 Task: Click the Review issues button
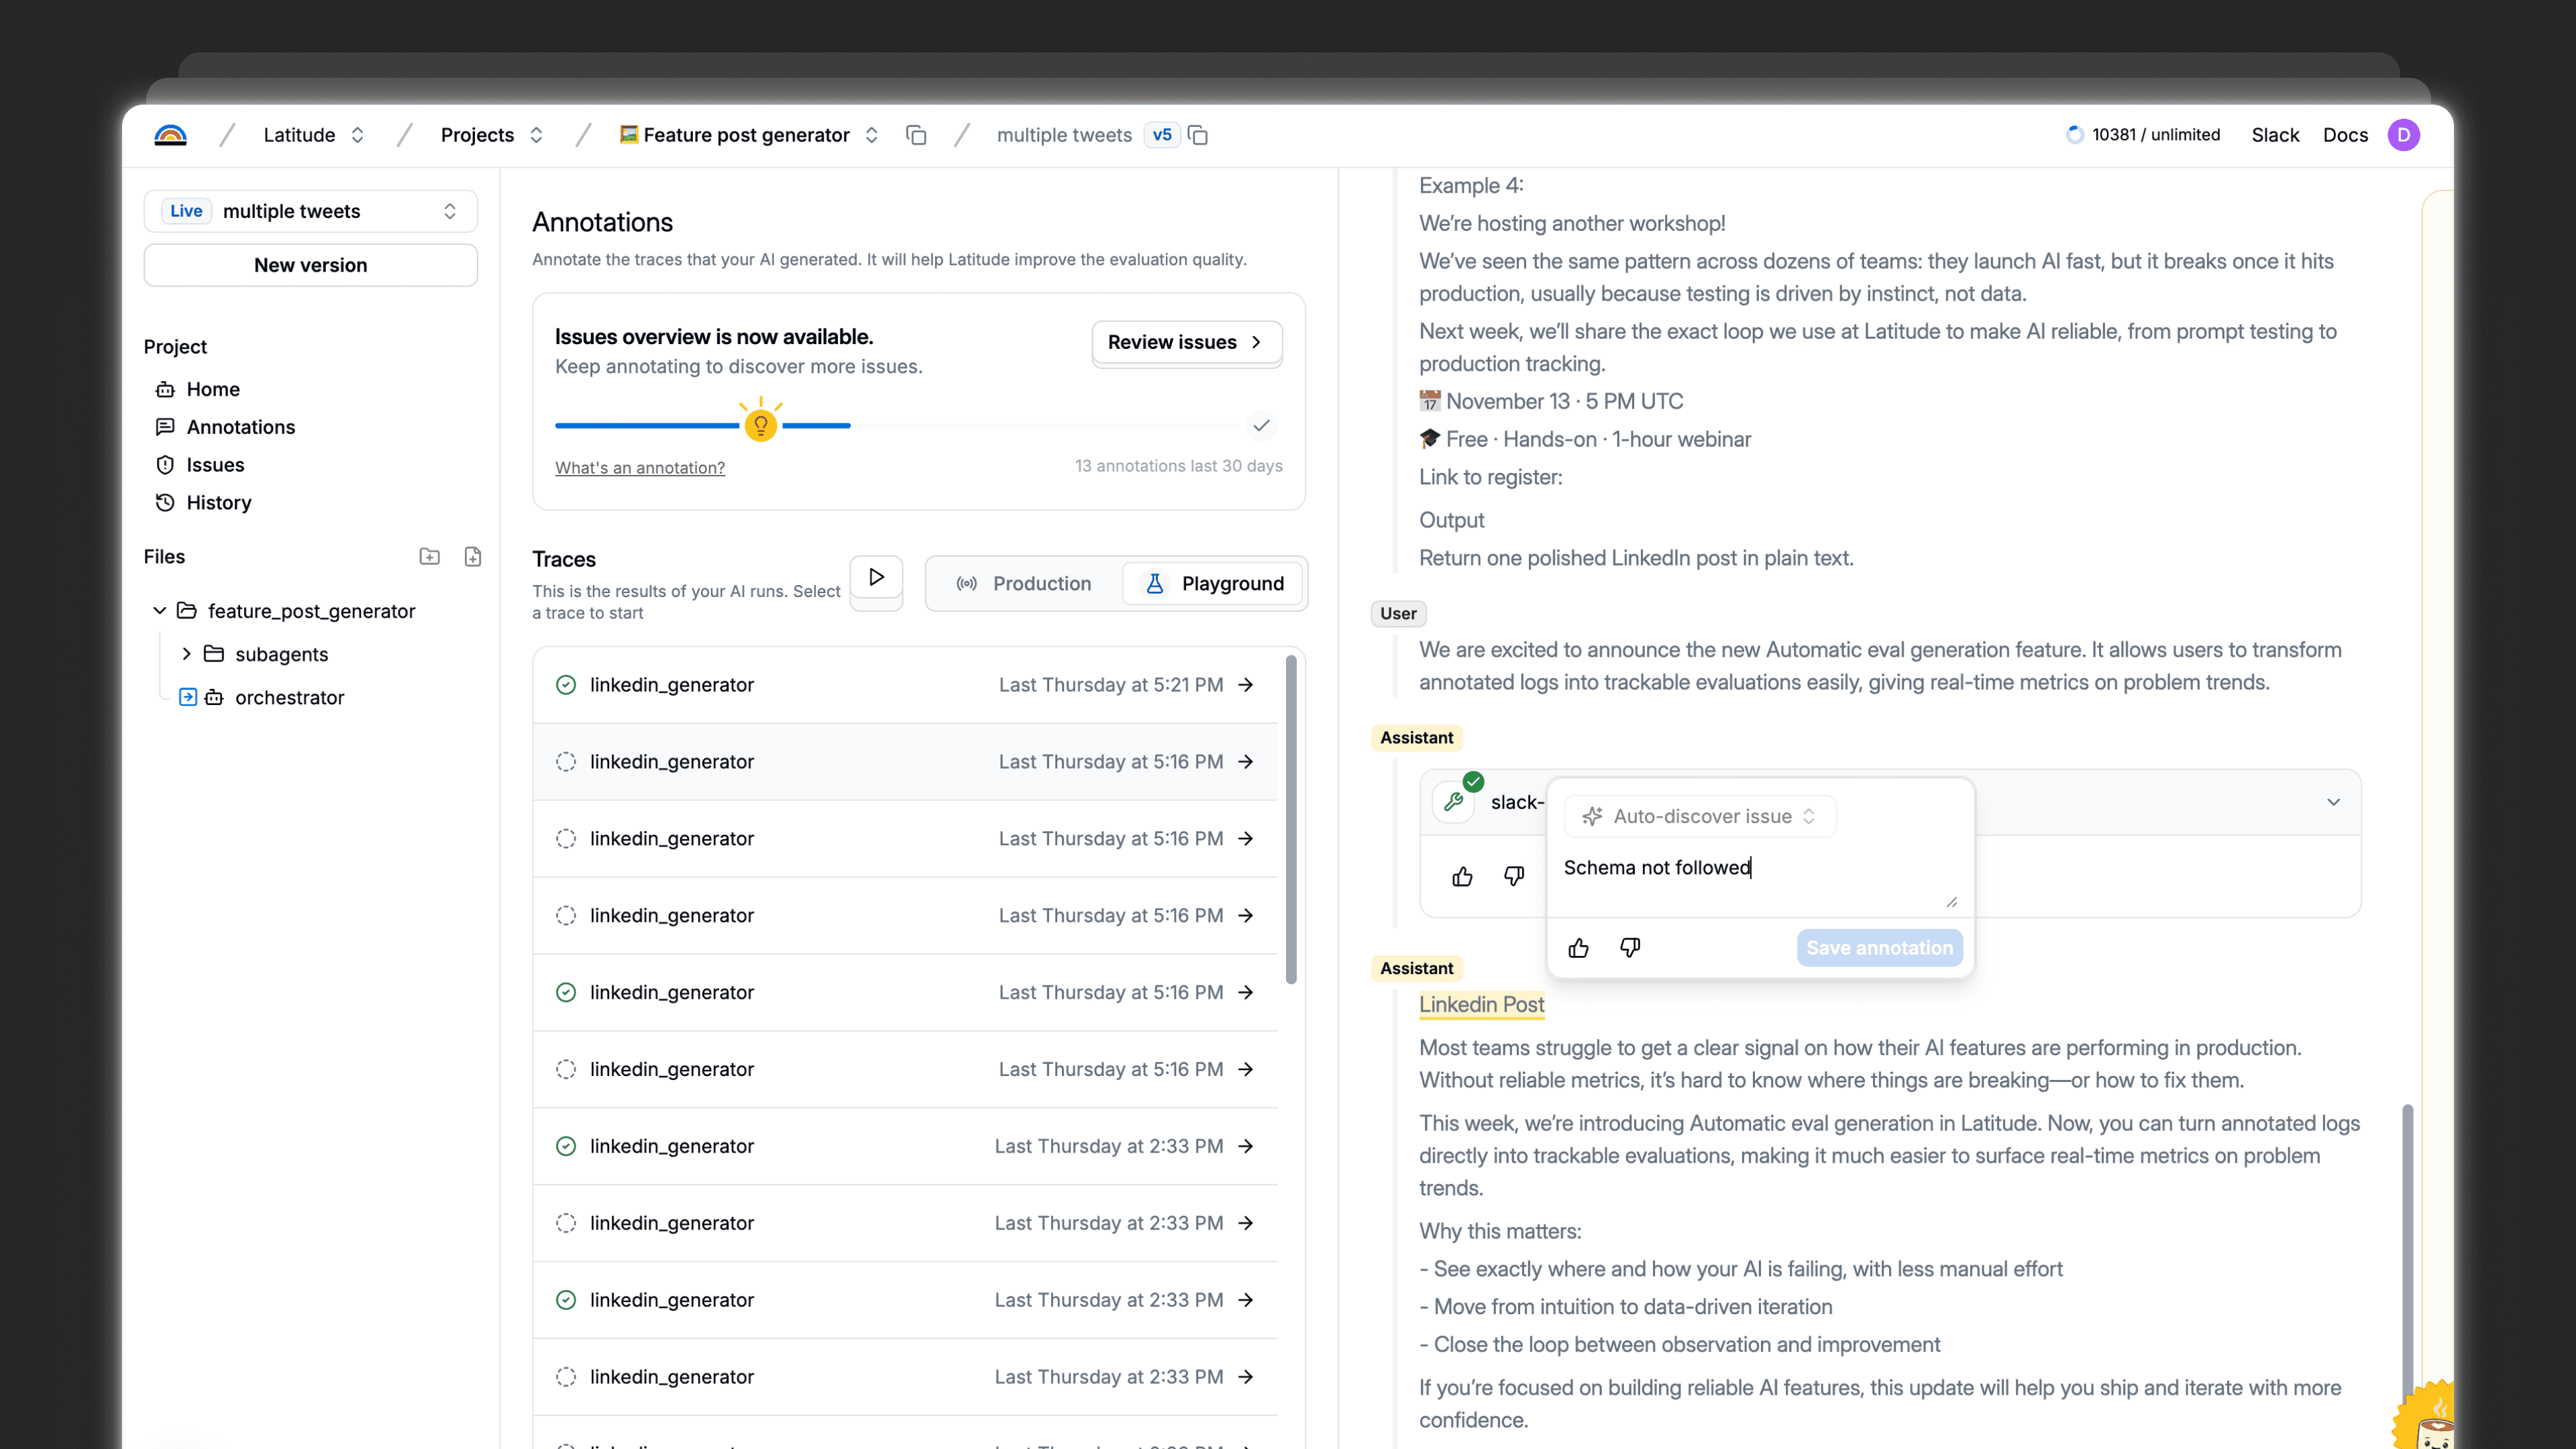pyautogui.click(x=1186, y=342)
